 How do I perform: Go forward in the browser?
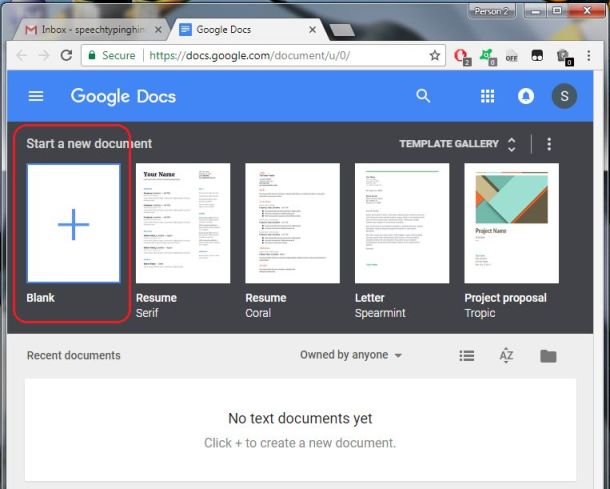44,56
